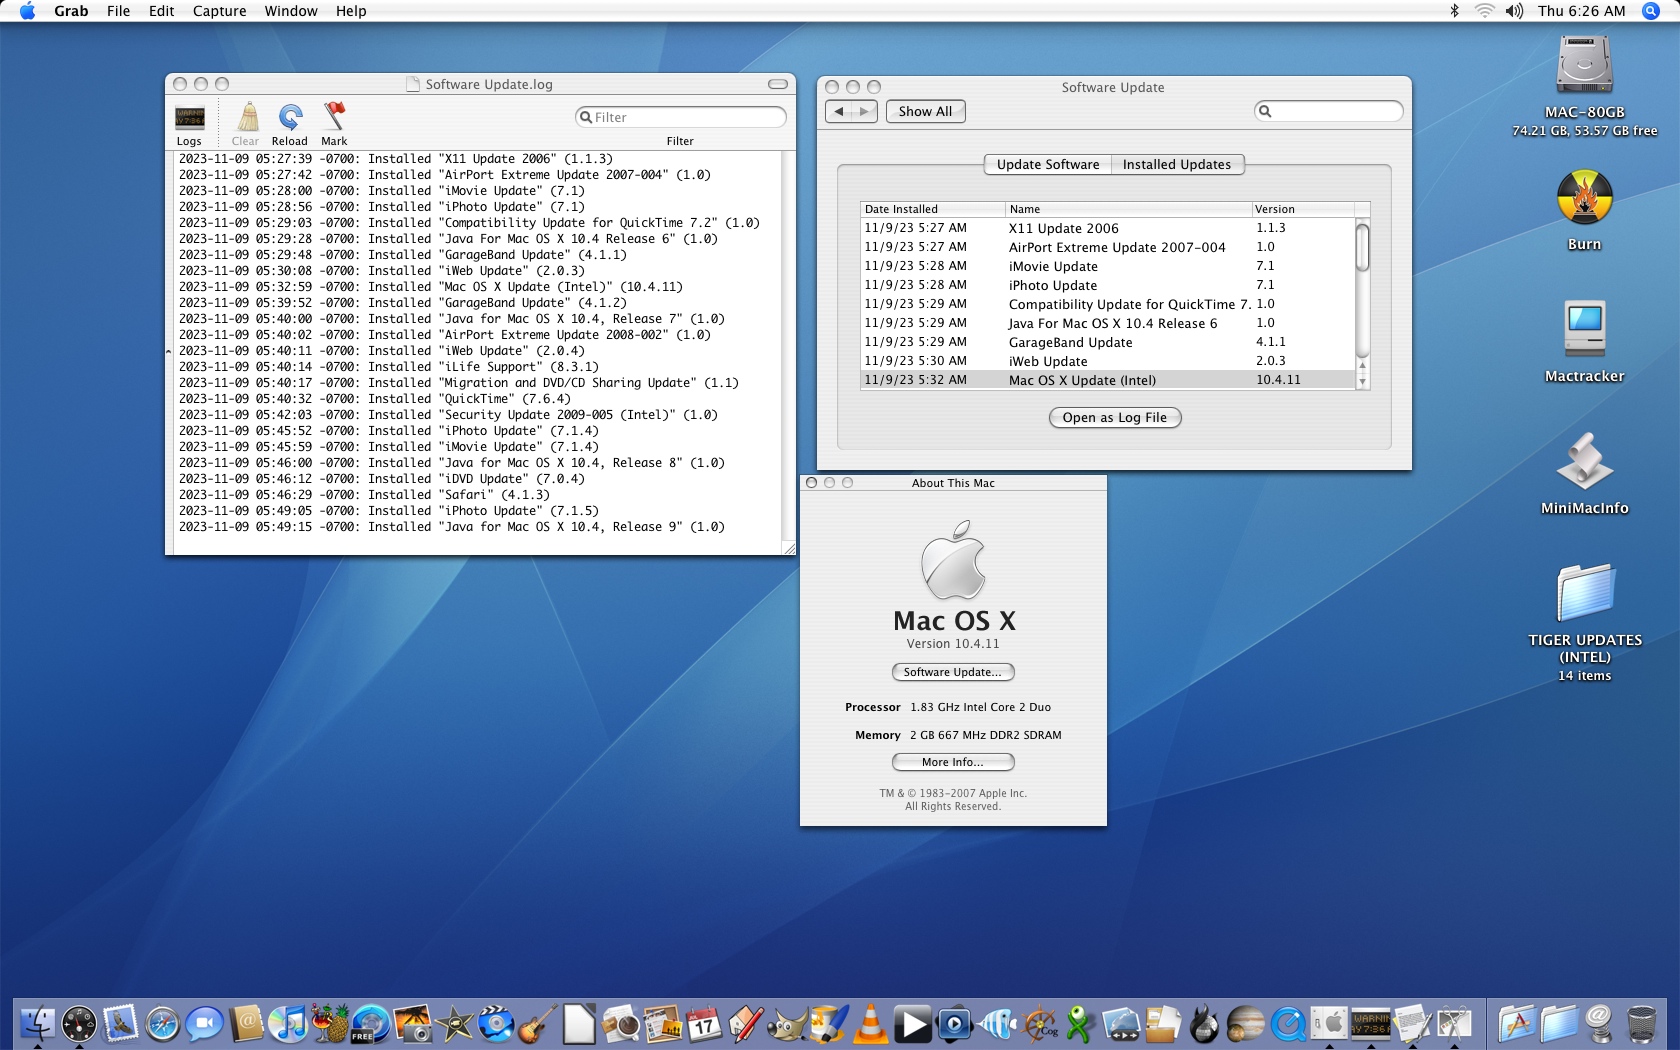The width and height of the screenshot is (1680, 1050).
Task: Open VLC cone icon in the Dock
Action: 871,1023
